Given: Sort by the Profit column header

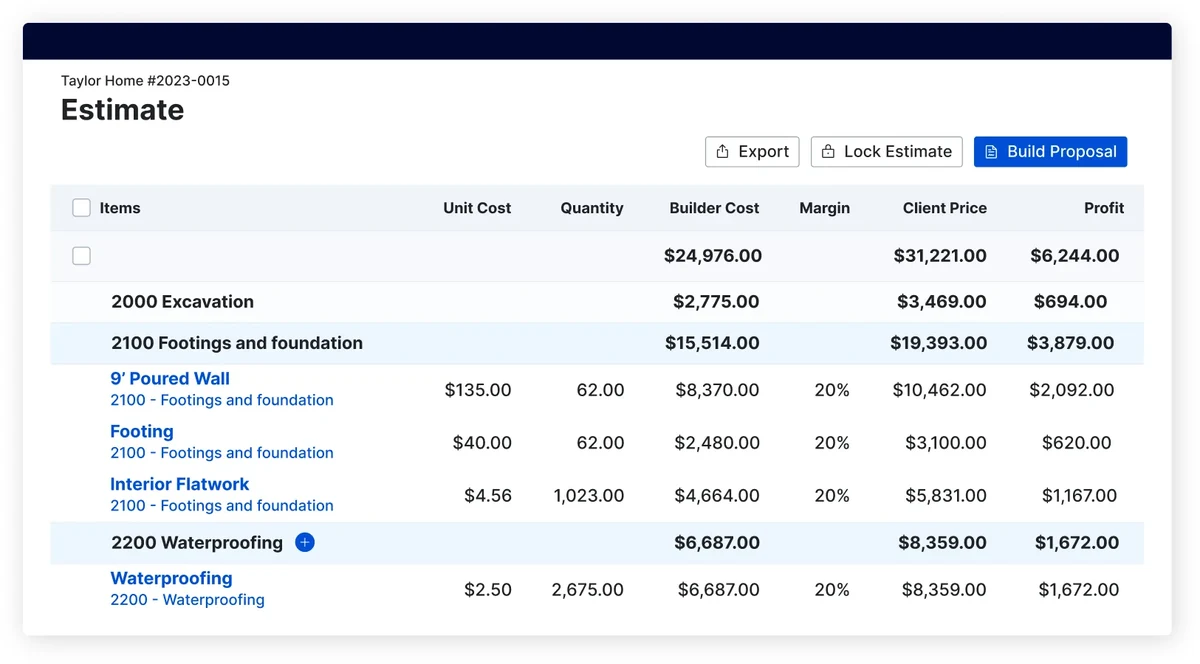Looking at the screenshot, I should coord(1104,208).
